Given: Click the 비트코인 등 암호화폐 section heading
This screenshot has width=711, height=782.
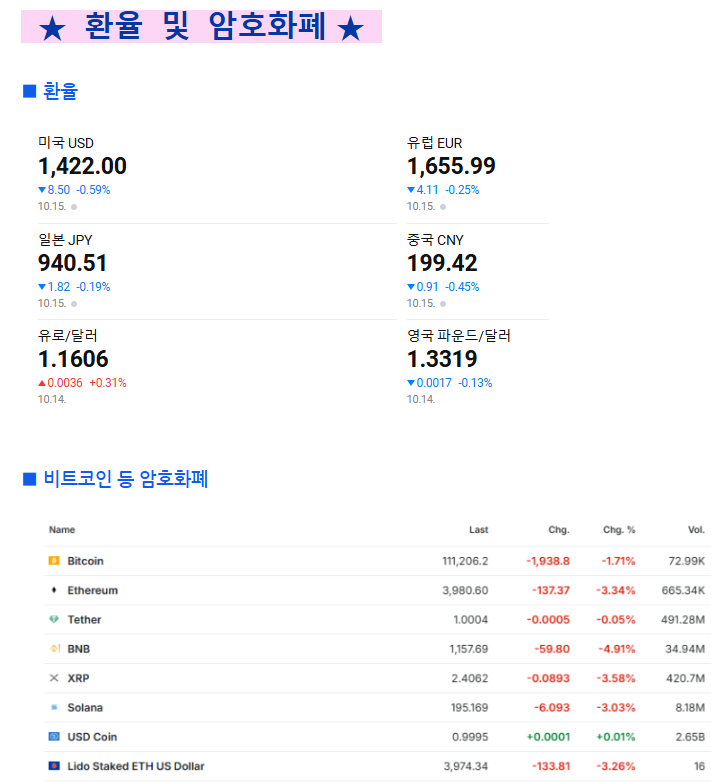Looking at the screenshot, I should coord(125,479).
